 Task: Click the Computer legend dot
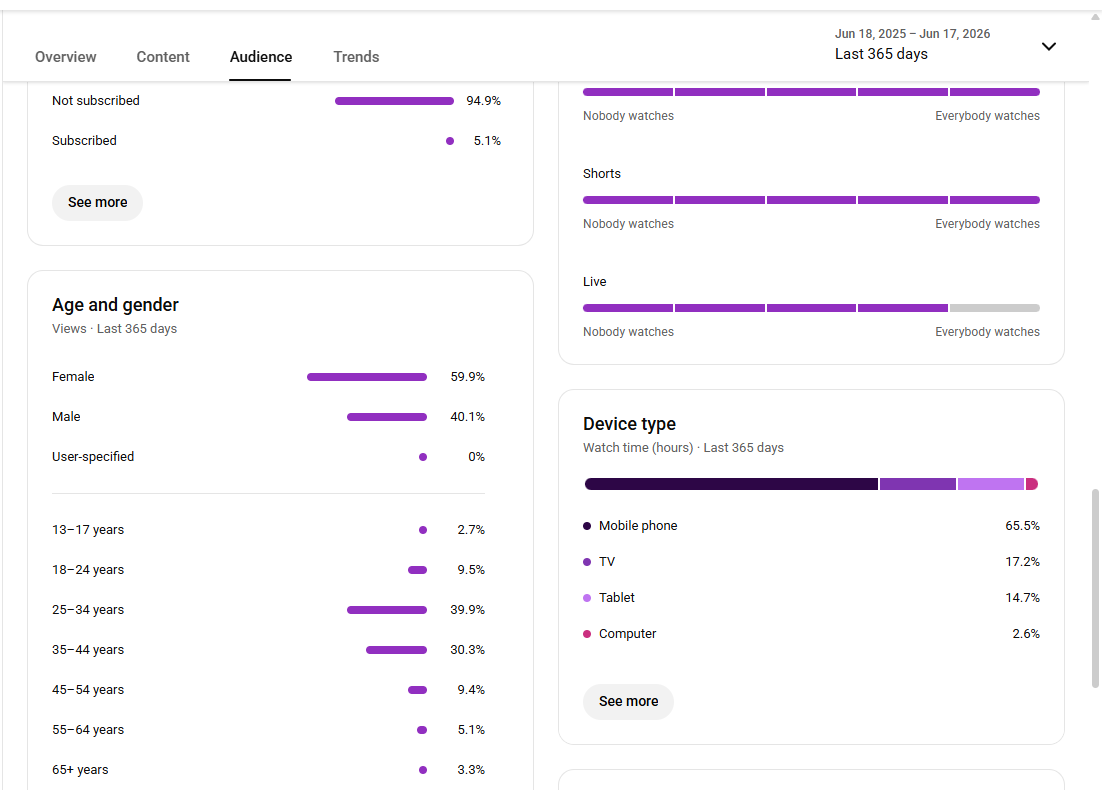click(x=587, y=634)
